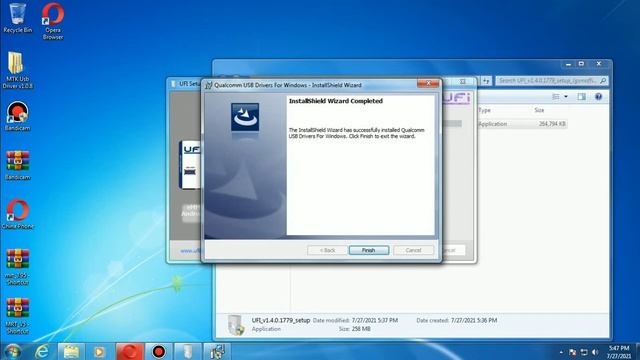Open Explorer help question mark icon

(598, 97)
